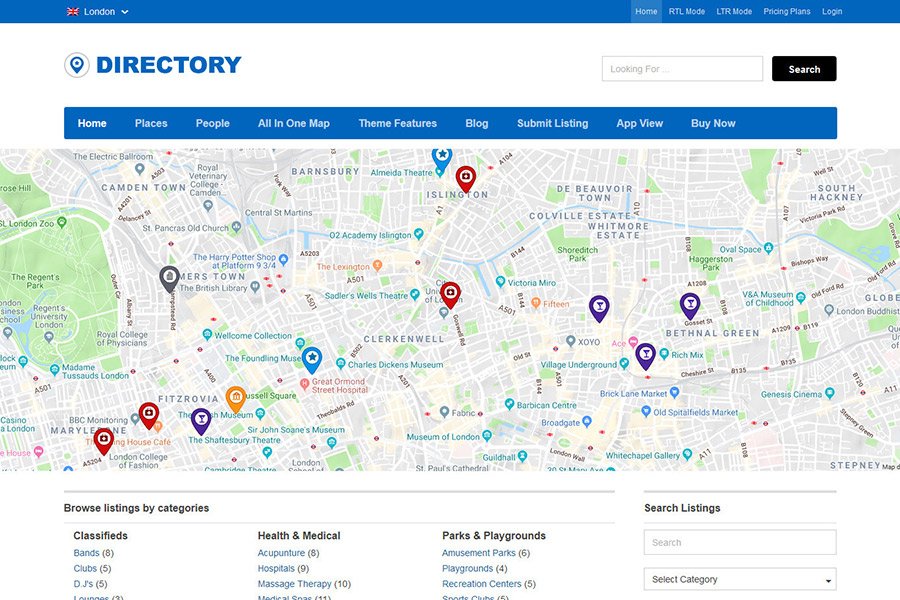900x600 pixels.
Task: Click the UK flag icon beside London
Action: pos(73,11)
